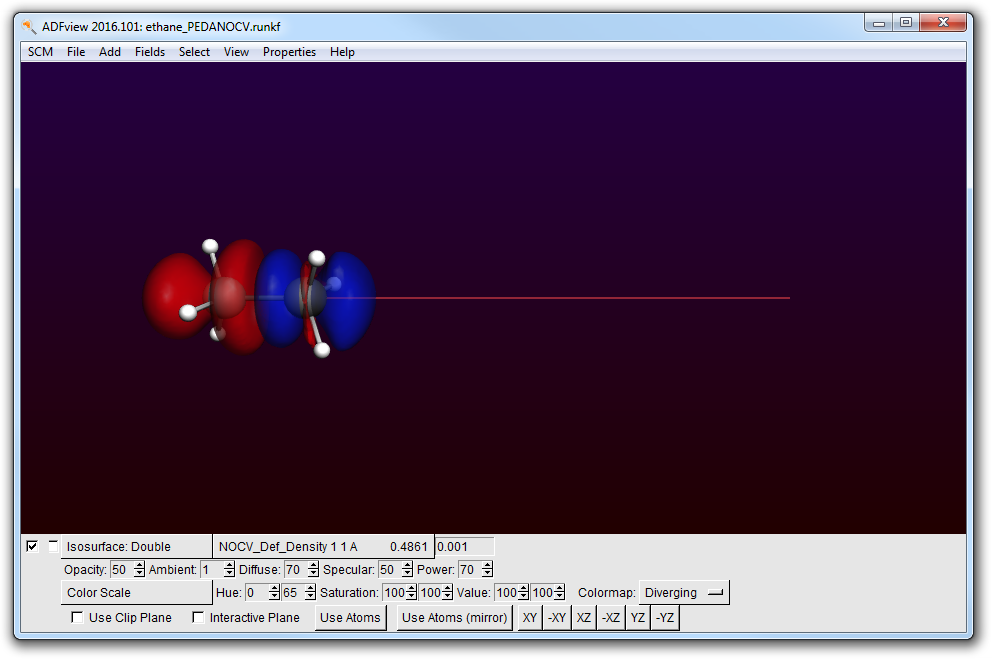Select the left carbon atom inside red lobe
Screen dimensions: 992x659
[x=227, y=297]
